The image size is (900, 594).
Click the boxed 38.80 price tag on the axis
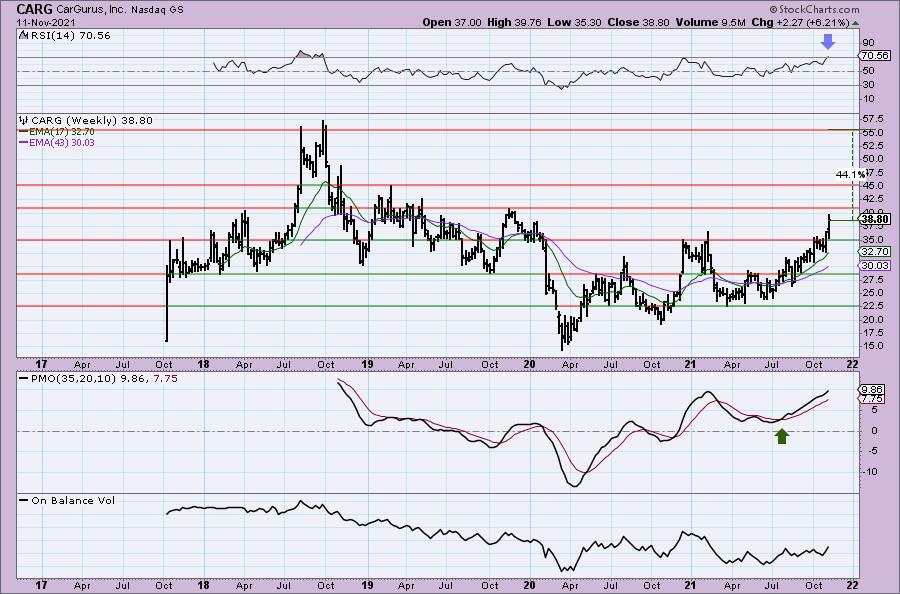[x=875, y=219]
